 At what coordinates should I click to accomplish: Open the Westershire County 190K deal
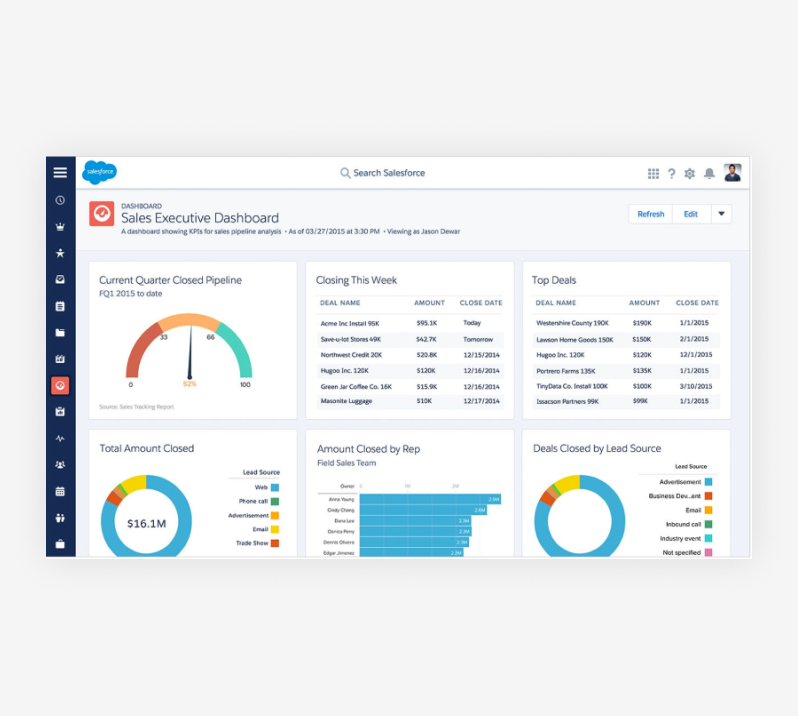[573, 323]
